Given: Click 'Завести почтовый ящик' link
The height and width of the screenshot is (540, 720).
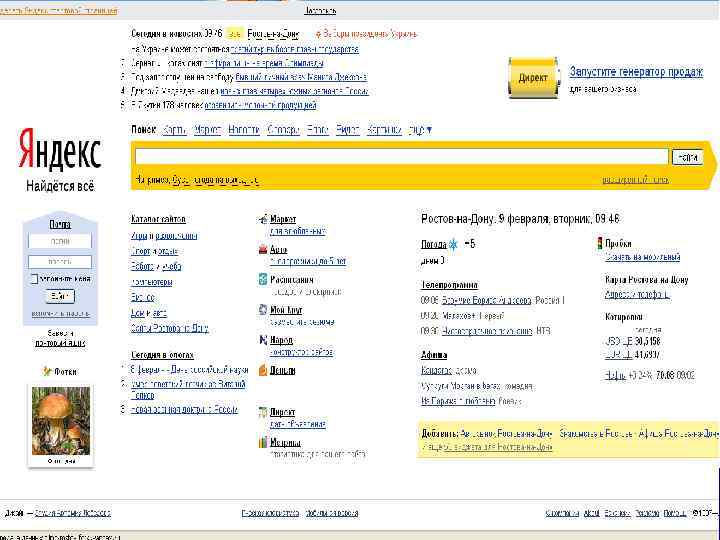Looking at the screenshot, I should coord(60,338).
